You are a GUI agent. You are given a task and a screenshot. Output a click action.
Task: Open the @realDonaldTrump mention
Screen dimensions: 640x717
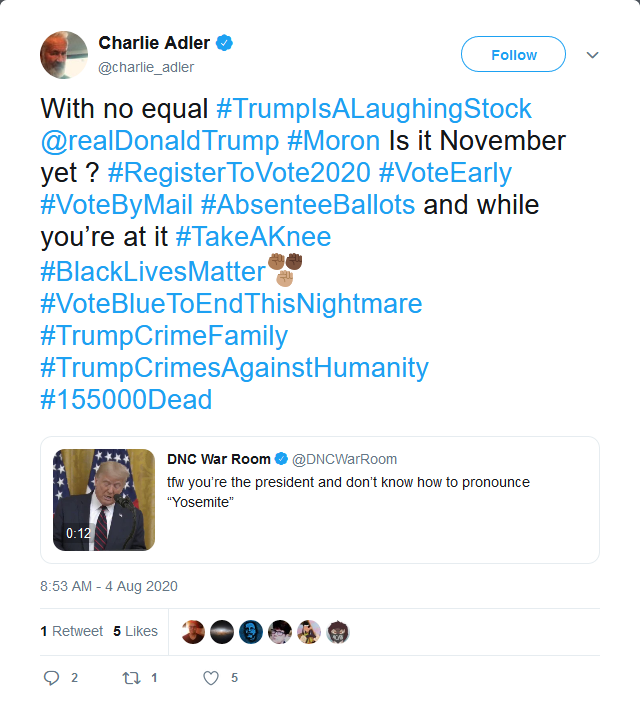(160, 140)
